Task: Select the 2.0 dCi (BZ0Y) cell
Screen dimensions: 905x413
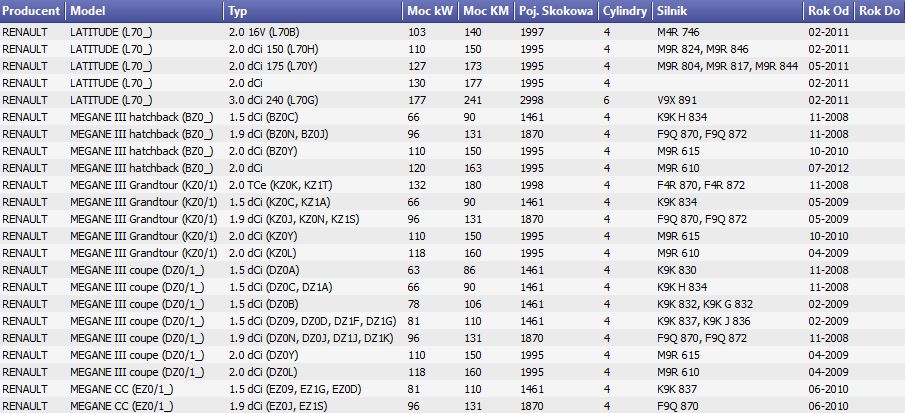Action: pos(263,151)
